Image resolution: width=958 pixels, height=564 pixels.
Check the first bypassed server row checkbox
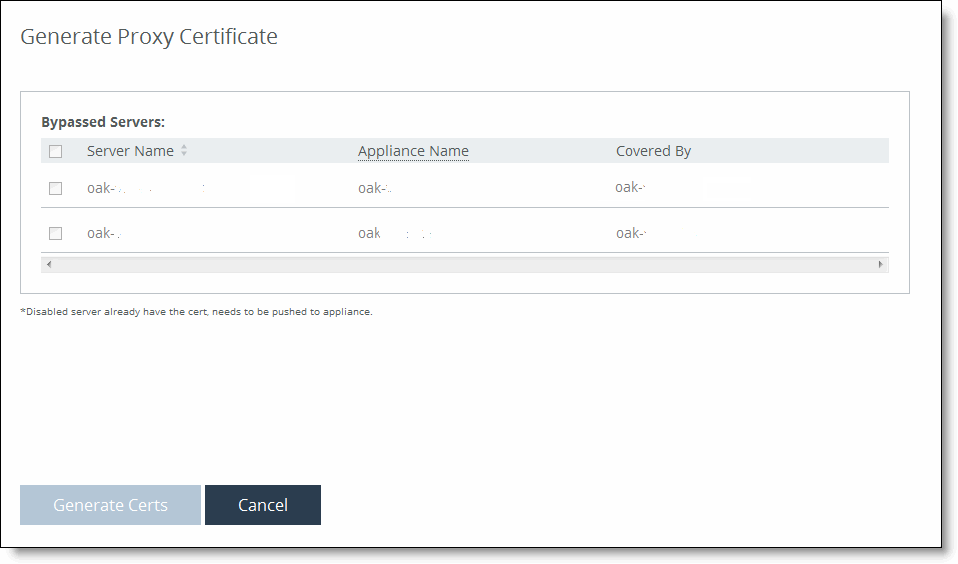[x=56, y=188]
